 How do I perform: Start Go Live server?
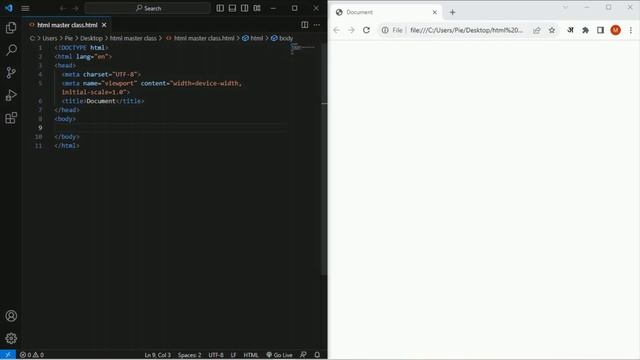tap(279, 355)
